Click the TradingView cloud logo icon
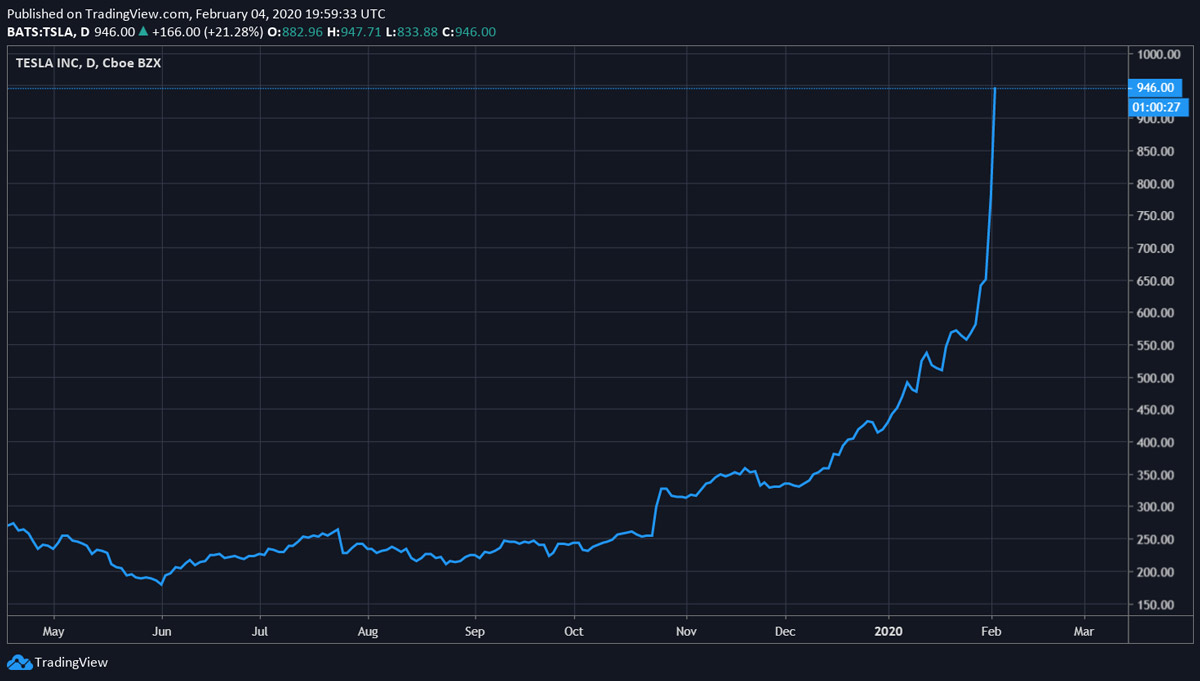The height and width of the screenshot is (681, 1200). click(x=19, y=661)
